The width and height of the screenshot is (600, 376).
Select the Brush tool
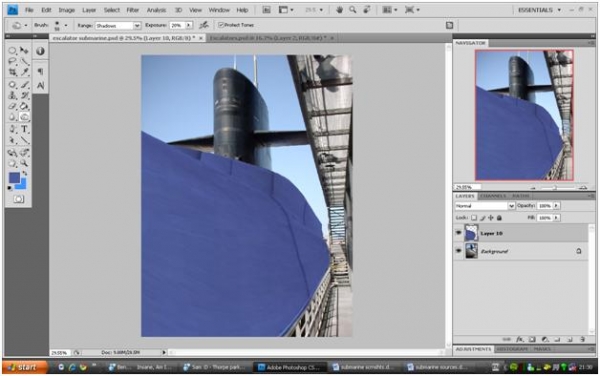coord(24,85)
